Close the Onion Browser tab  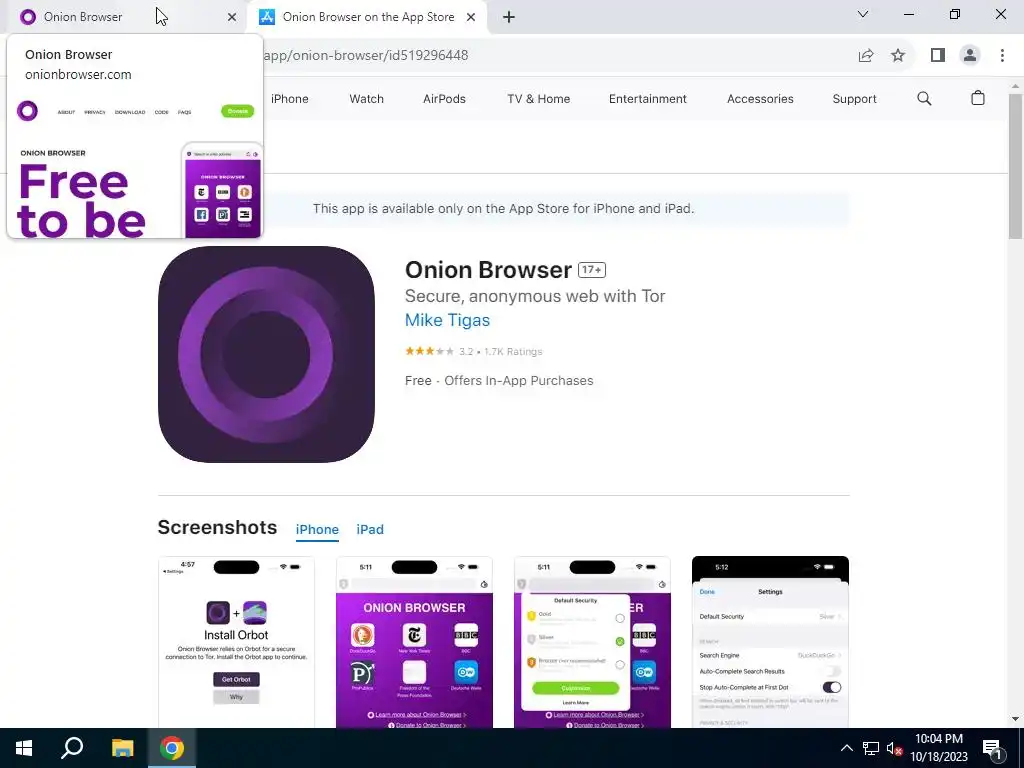(232, 18)
